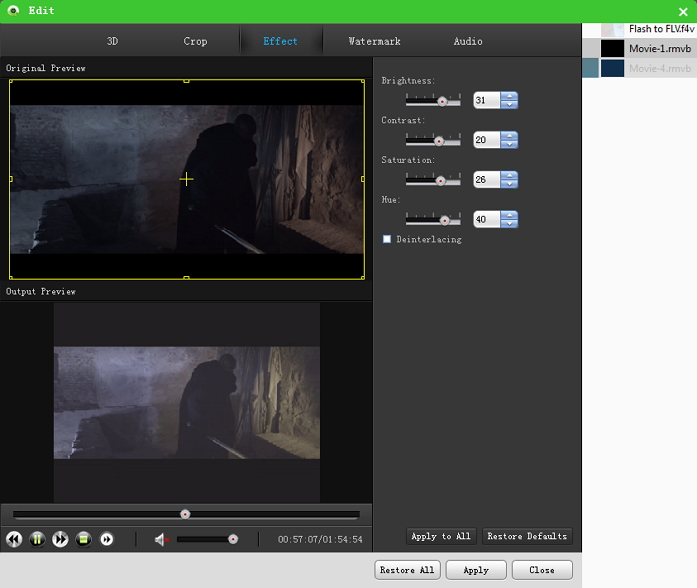The height and width of the screenshot is (588, 697).
Task: Increase Brightness value with up arrow
Action: [x=509, y=96]
